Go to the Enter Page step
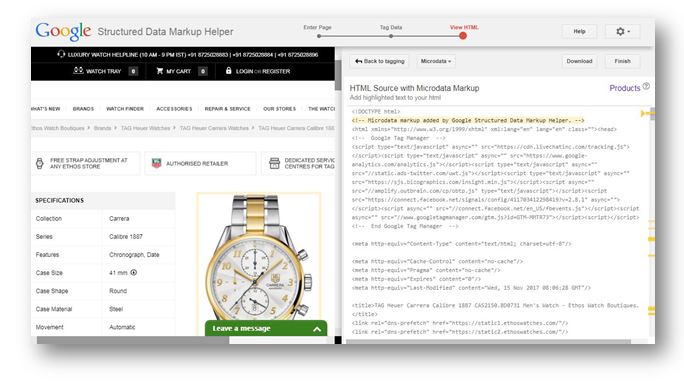684x384 pixels. tap(318, 27)
